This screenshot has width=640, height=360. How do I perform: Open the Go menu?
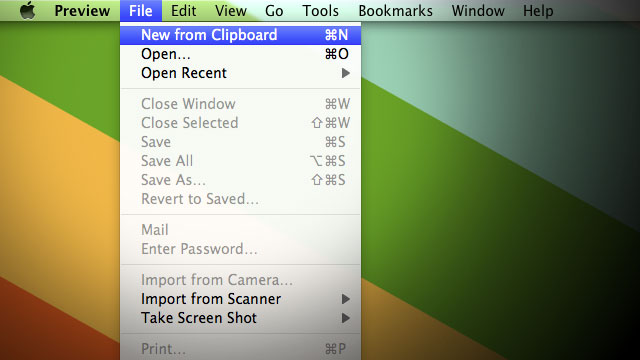pyautogui.click(x=274, y=11)
